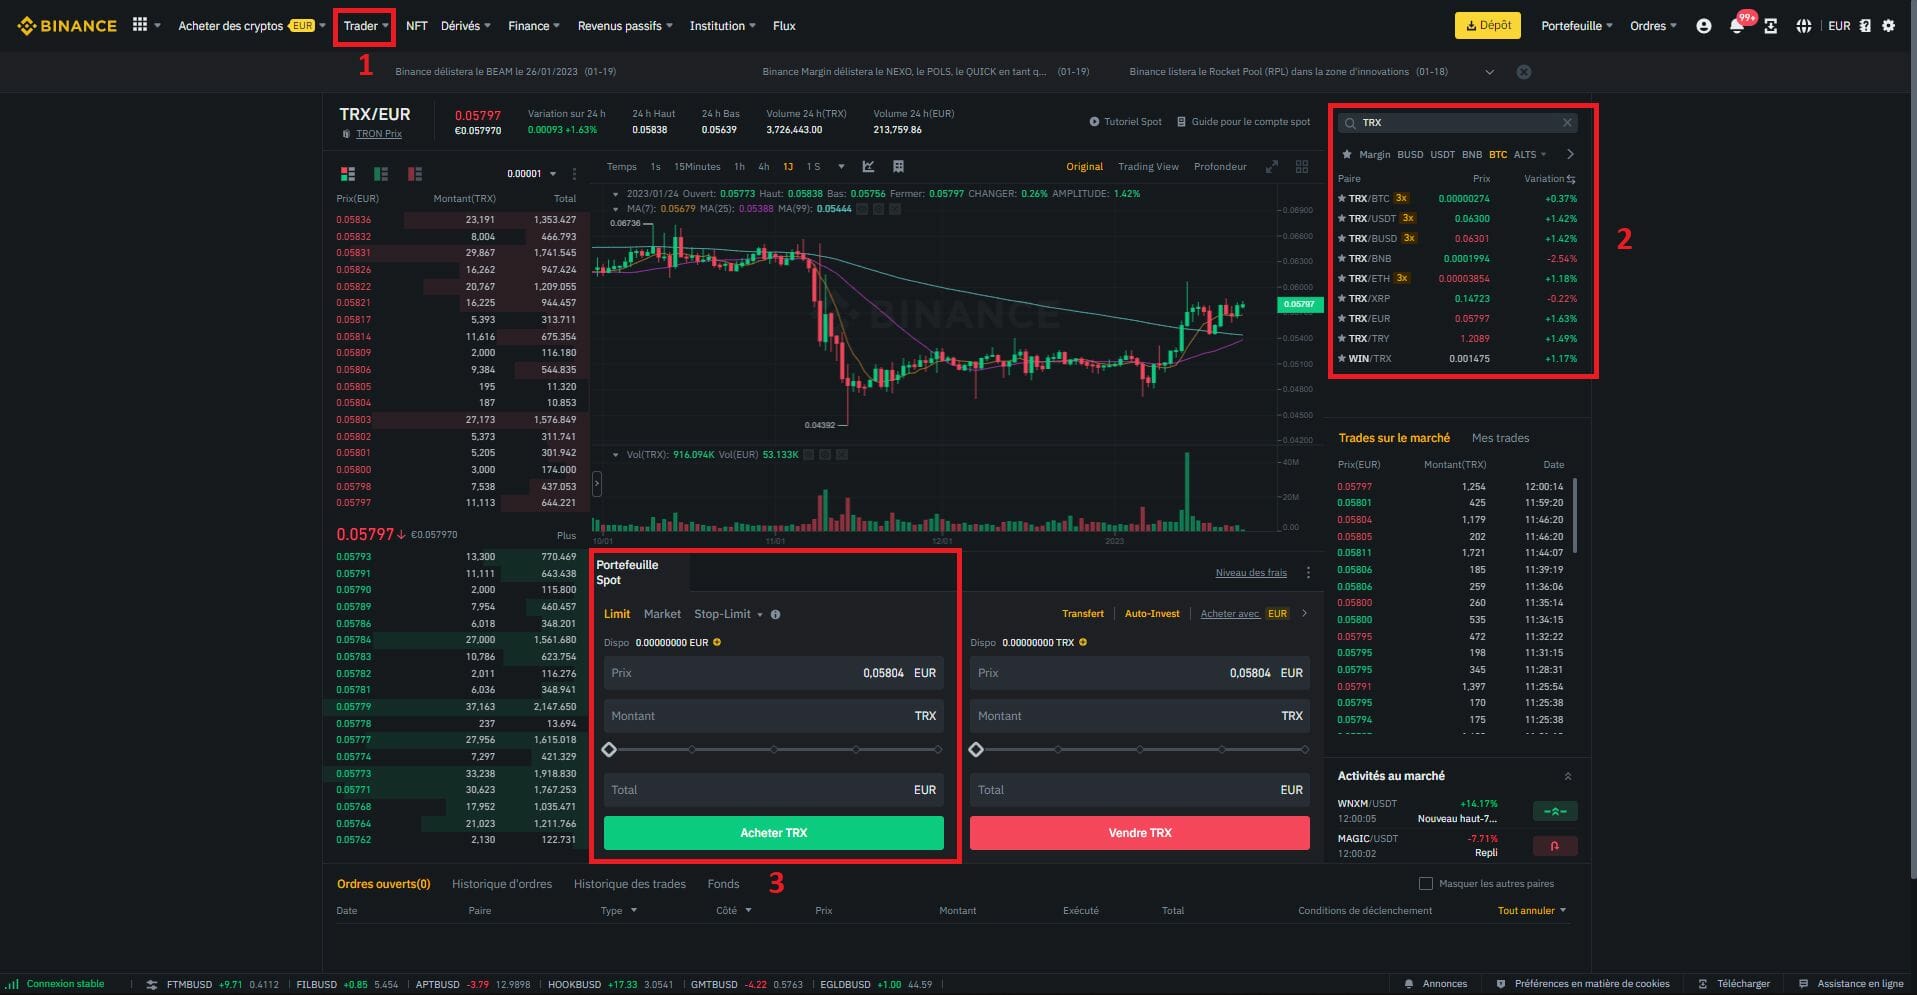Open the Trader dropdown menu
The image size is (1917, 995).
pos(366,26)
